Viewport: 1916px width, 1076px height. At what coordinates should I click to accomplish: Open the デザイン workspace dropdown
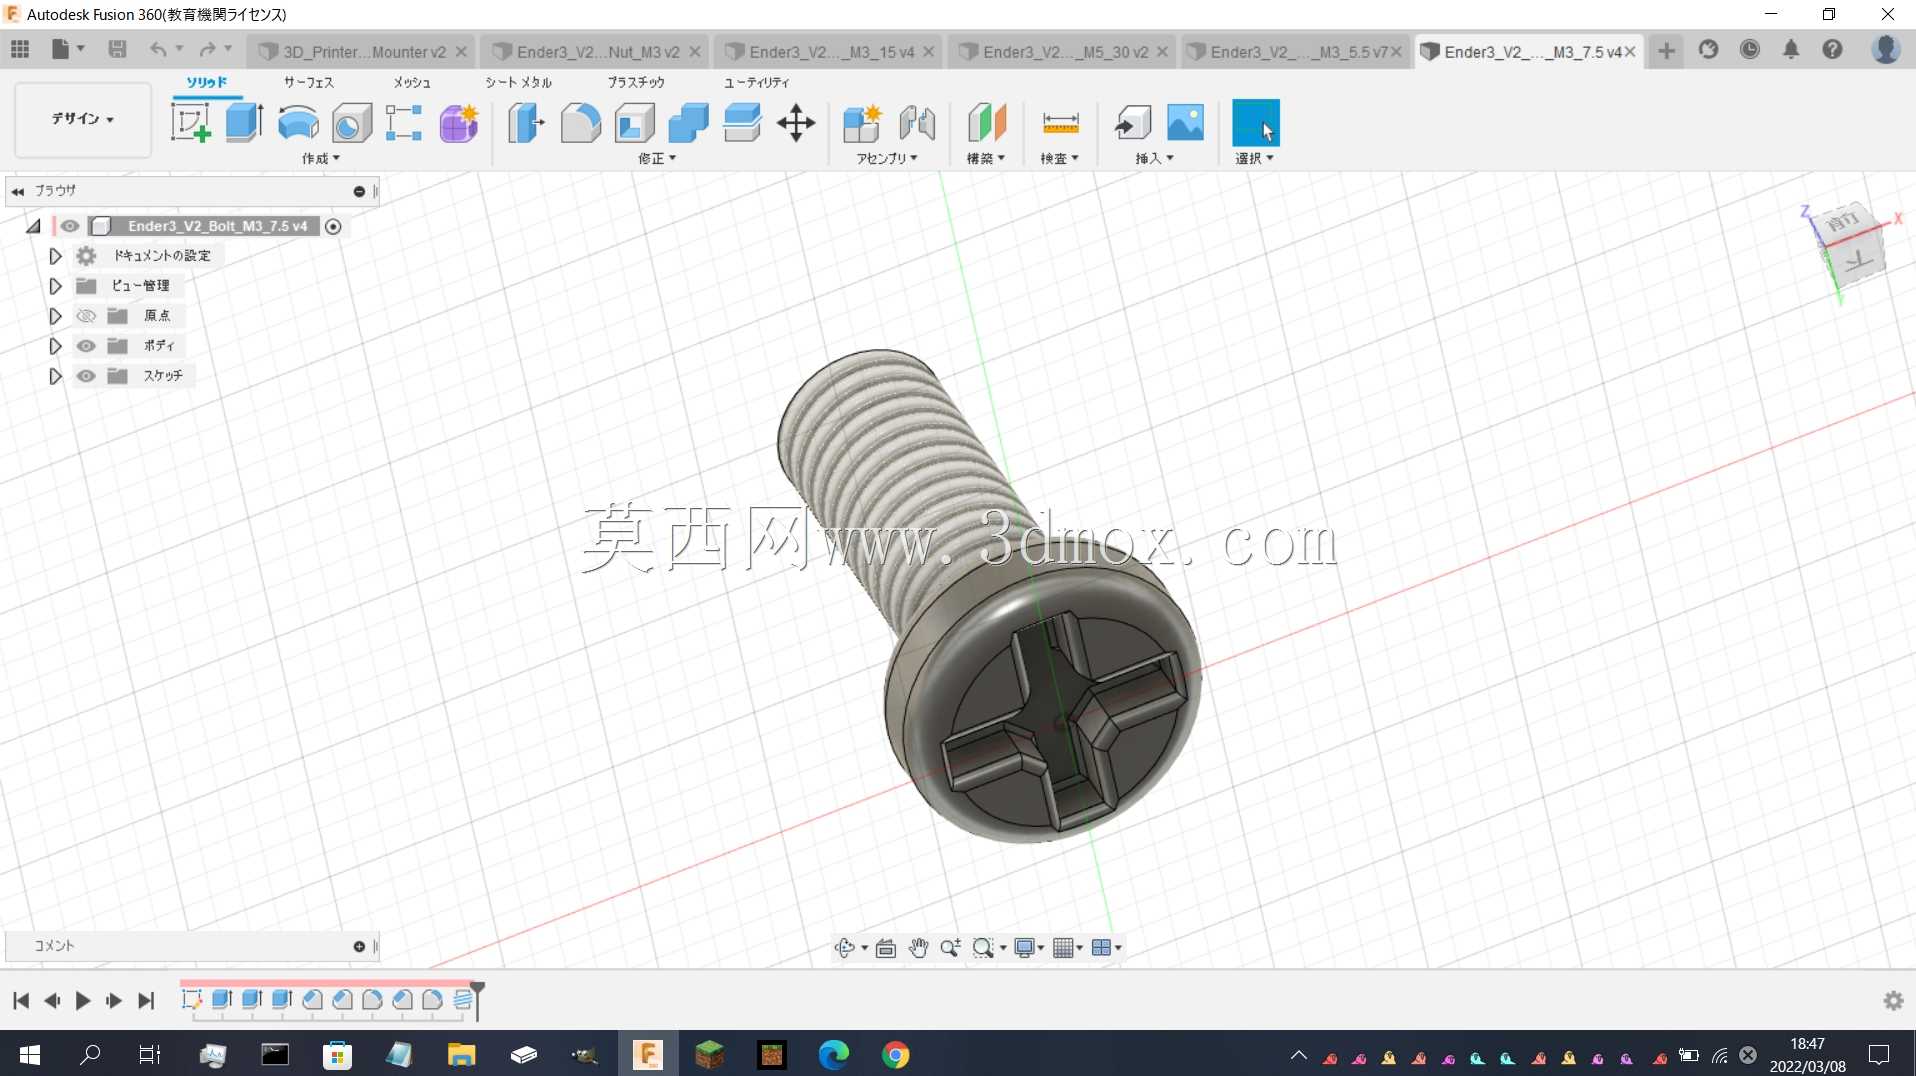pos(83,119)
